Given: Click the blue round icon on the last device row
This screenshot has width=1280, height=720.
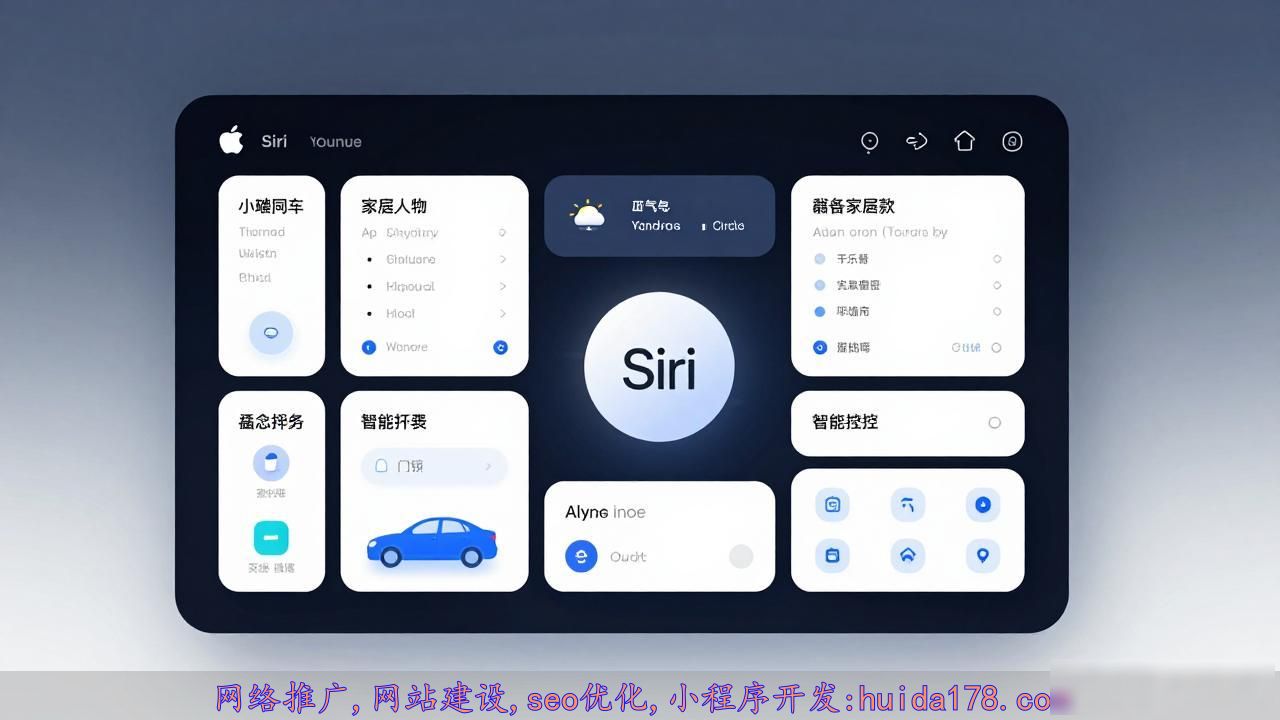Looking at the screenshot, I should [x=820, y=347].
